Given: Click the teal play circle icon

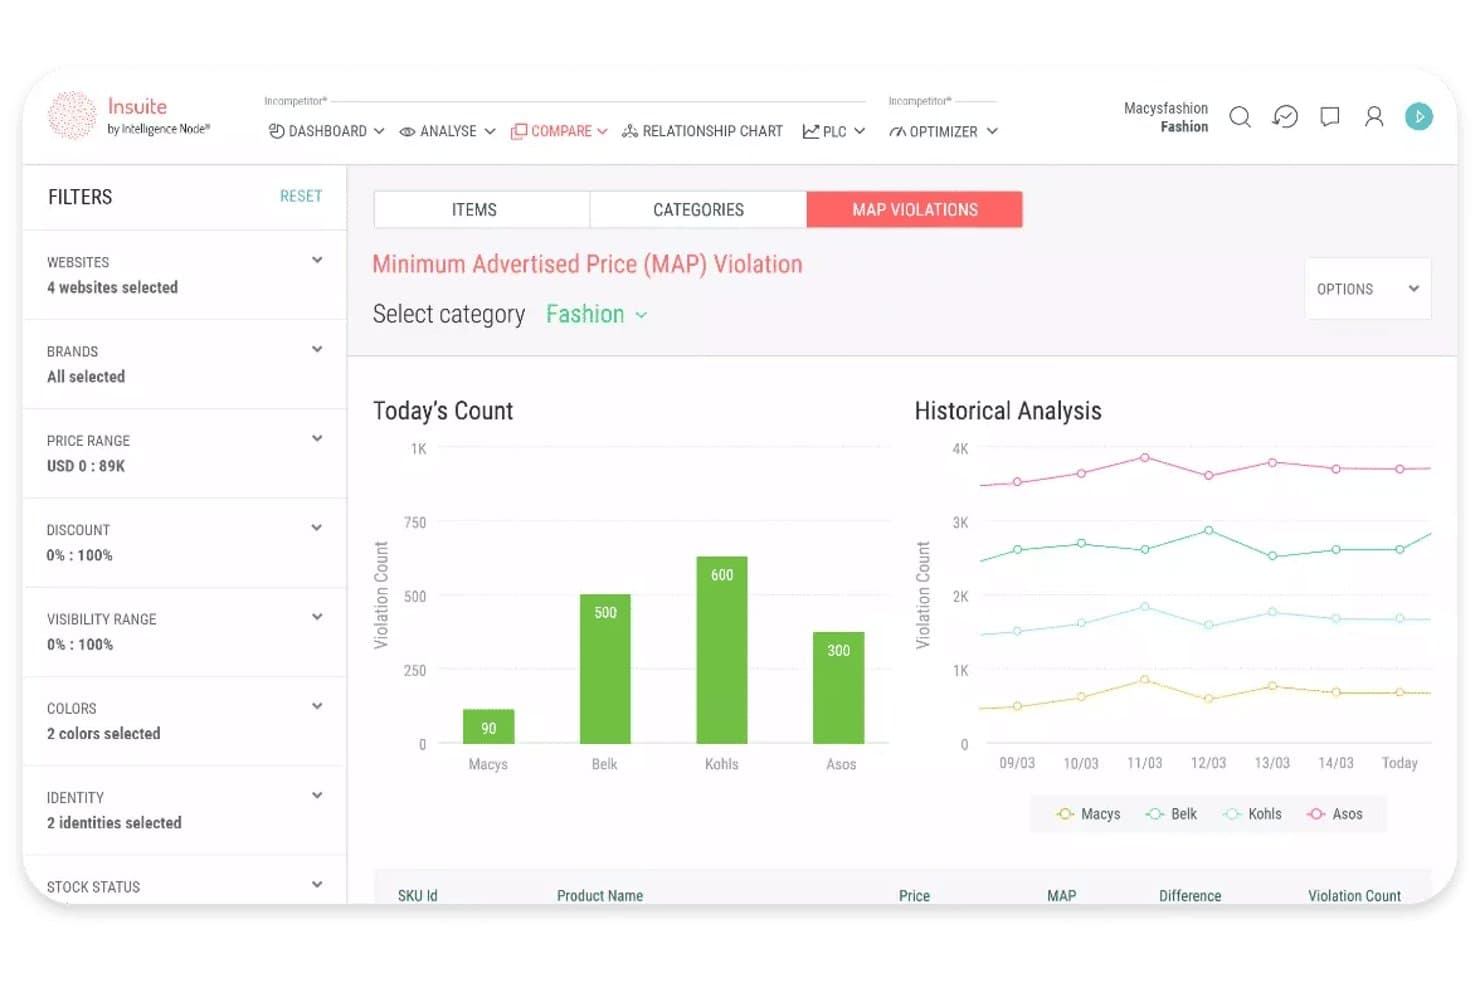Looking at the screenshot, I should pos(1419,117).
